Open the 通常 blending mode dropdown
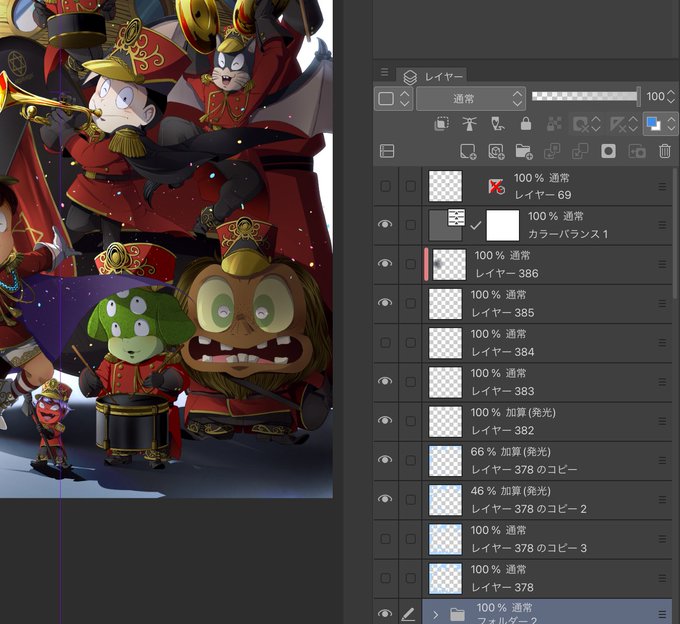 (471, 99)
